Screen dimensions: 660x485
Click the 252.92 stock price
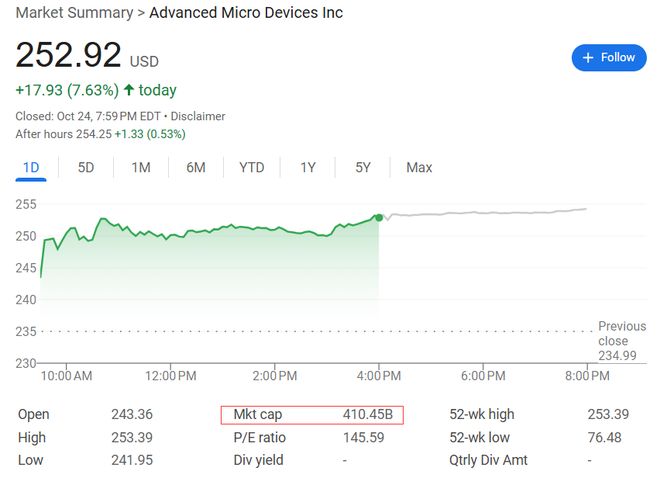pos(68,55)
